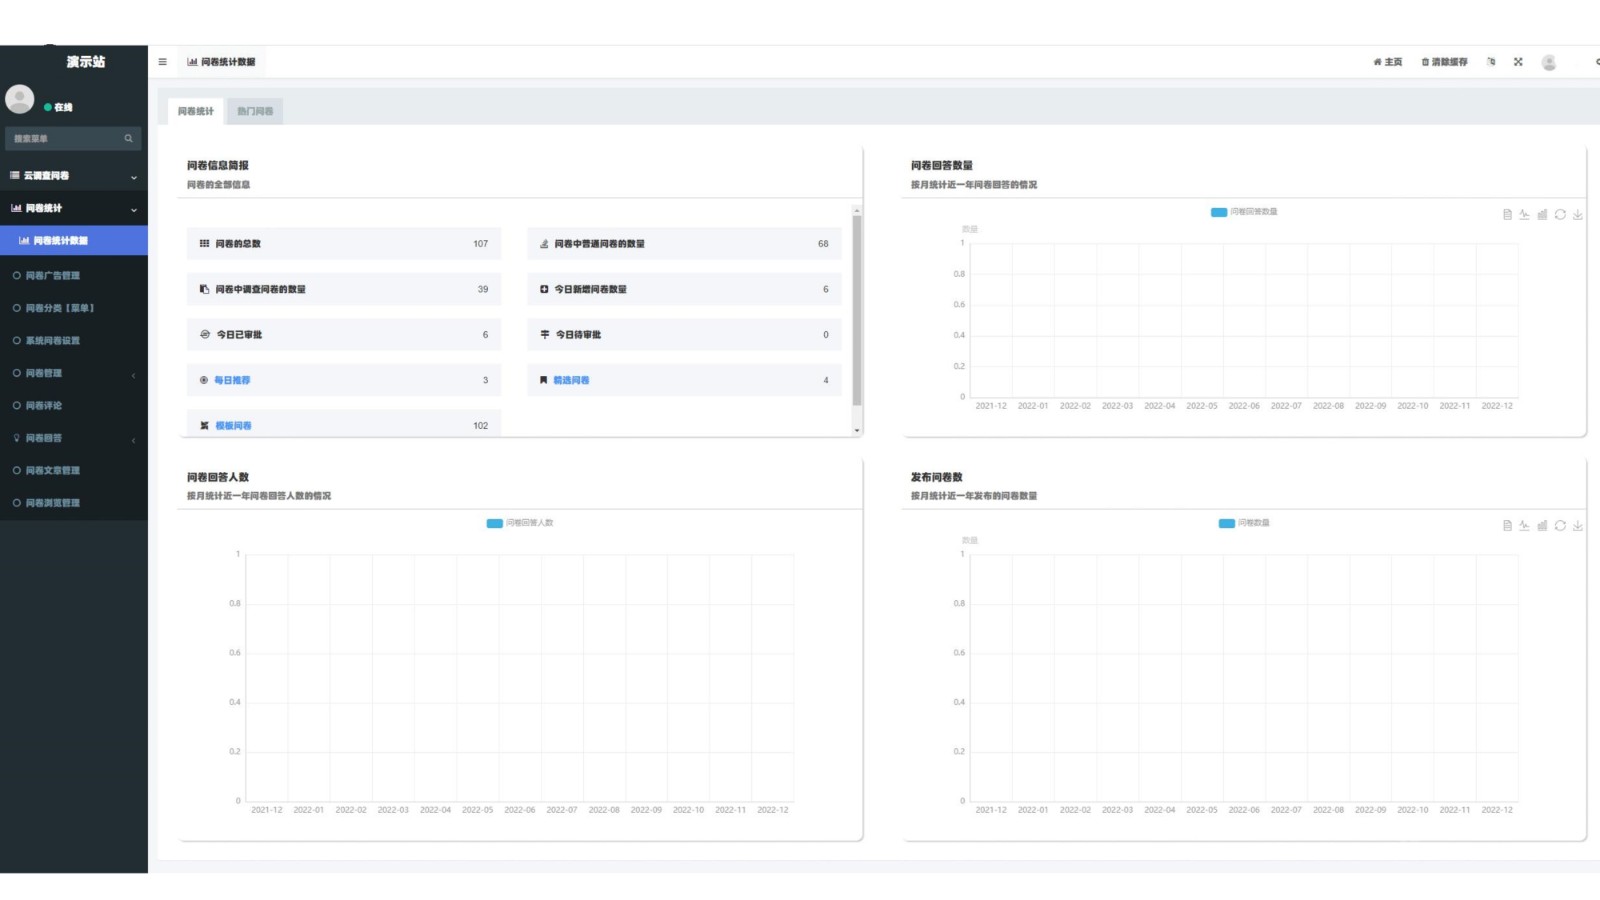Click the 演示站 site title
The width and height of the screenshot is (1600, 900).
click(x=86, y=62)
